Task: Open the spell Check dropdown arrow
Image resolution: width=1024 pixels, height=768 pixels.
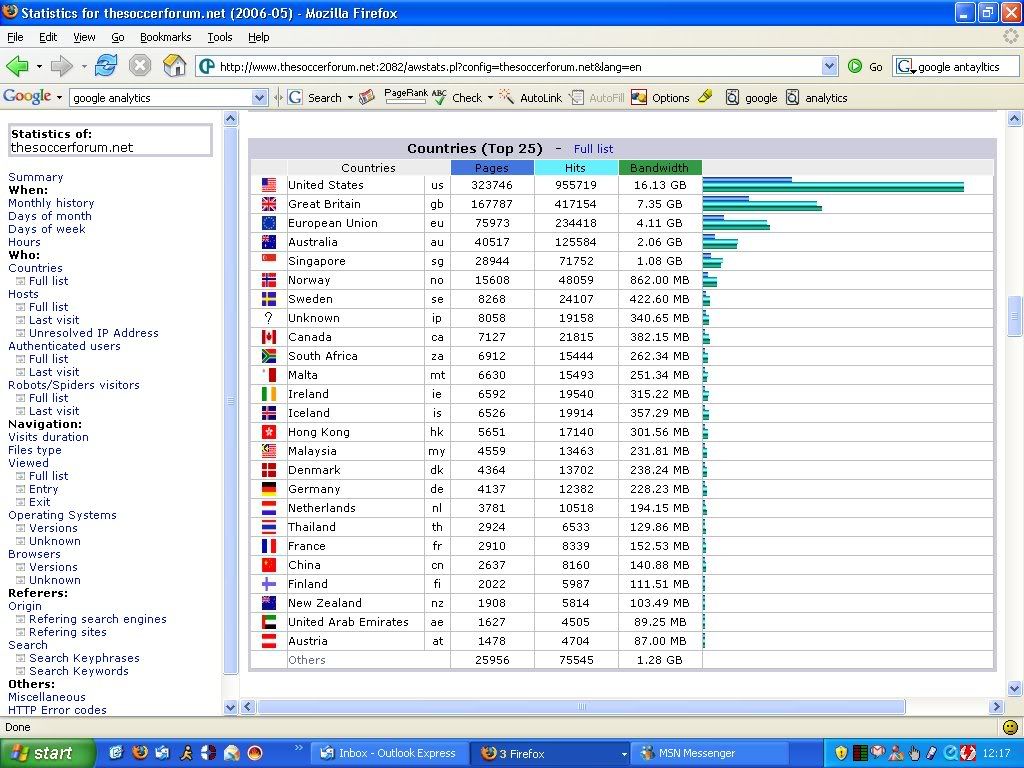Action: coord(490,98)
